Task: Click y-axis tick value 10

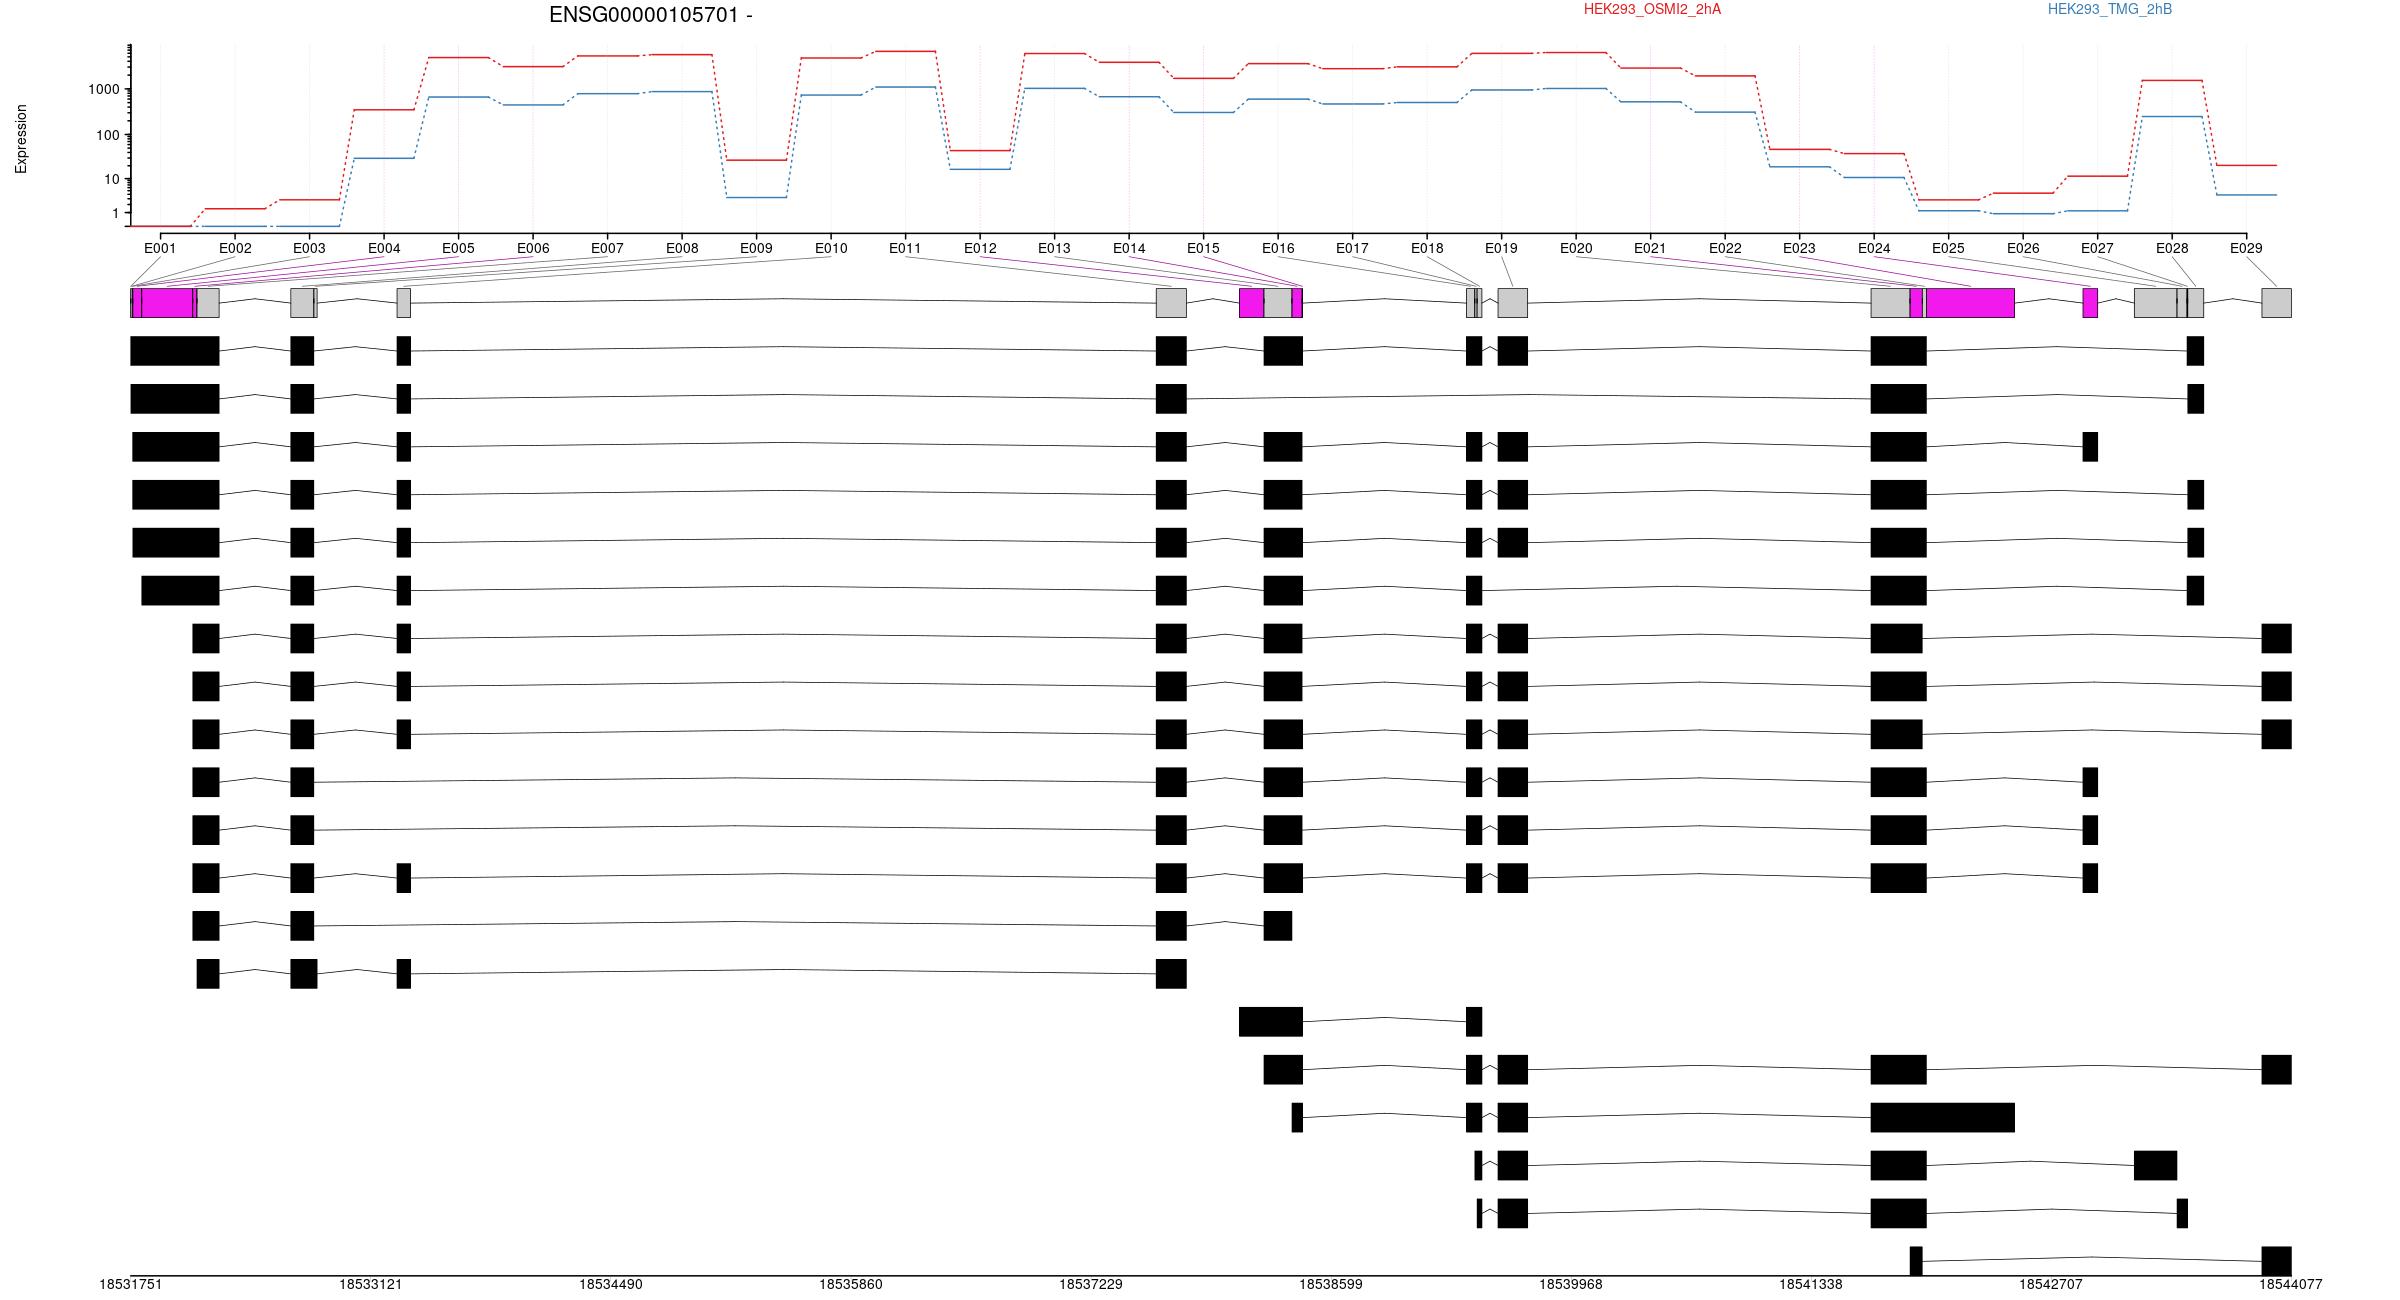Action: coord(112,179)
